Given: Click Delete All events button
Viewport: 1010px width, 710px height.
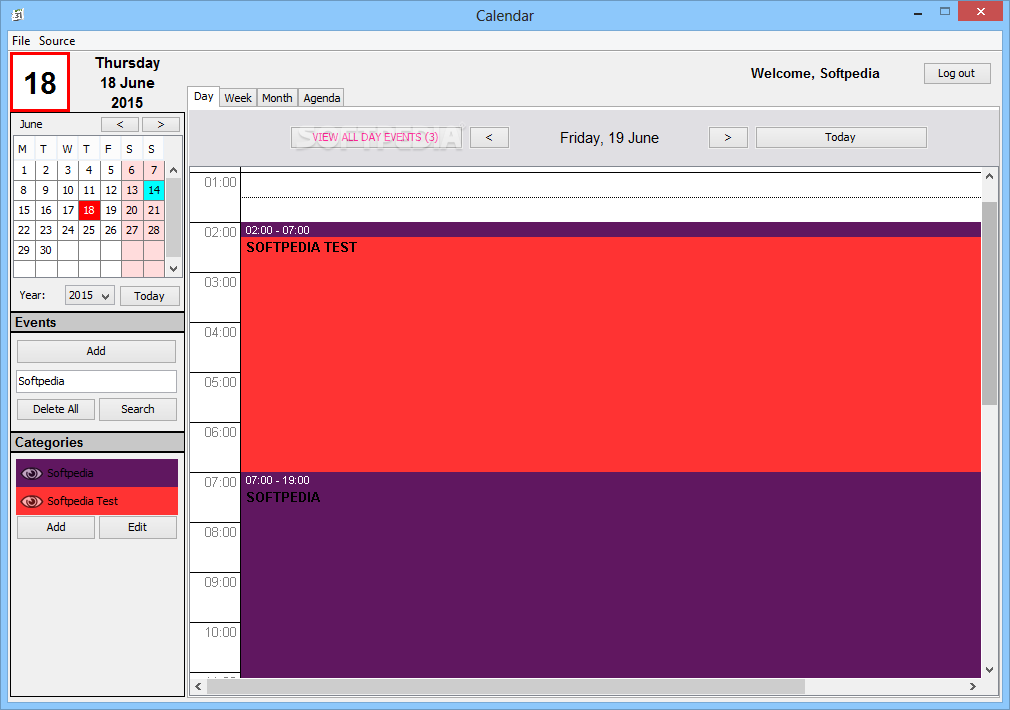Looking at the screenshot, I should coord(56,409).
